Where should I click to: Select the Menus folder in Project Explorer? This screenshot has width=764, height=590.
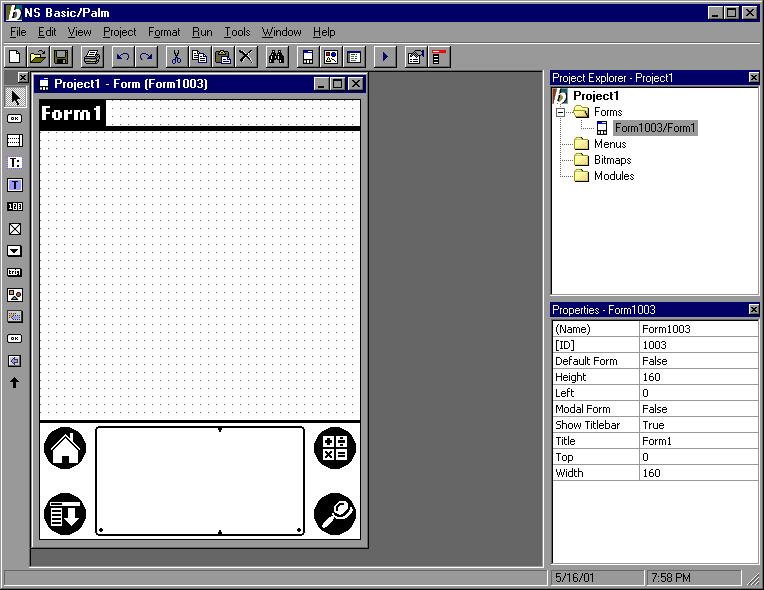point(610,144)
